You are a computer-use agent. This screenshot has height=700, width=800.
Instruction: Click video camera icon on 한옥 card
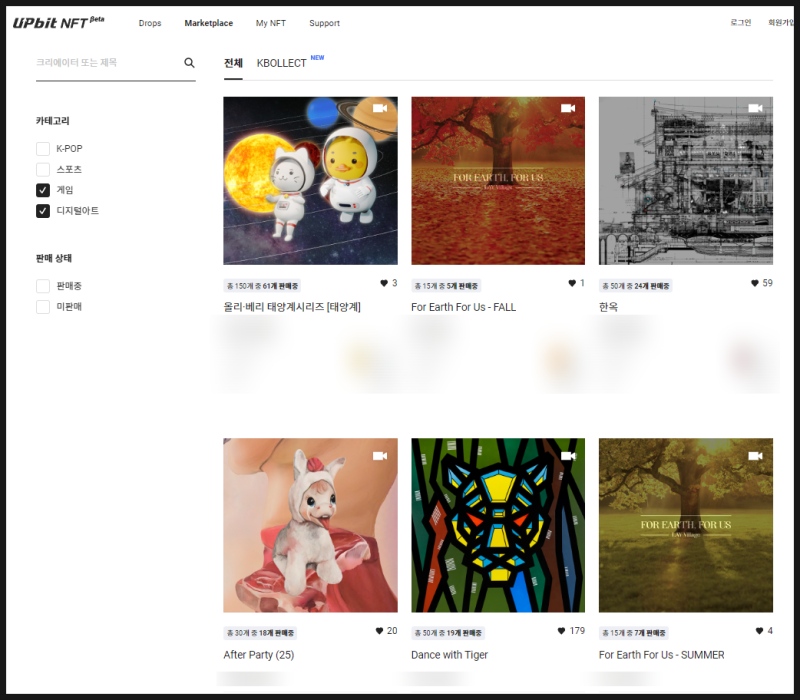coord(755,108)
